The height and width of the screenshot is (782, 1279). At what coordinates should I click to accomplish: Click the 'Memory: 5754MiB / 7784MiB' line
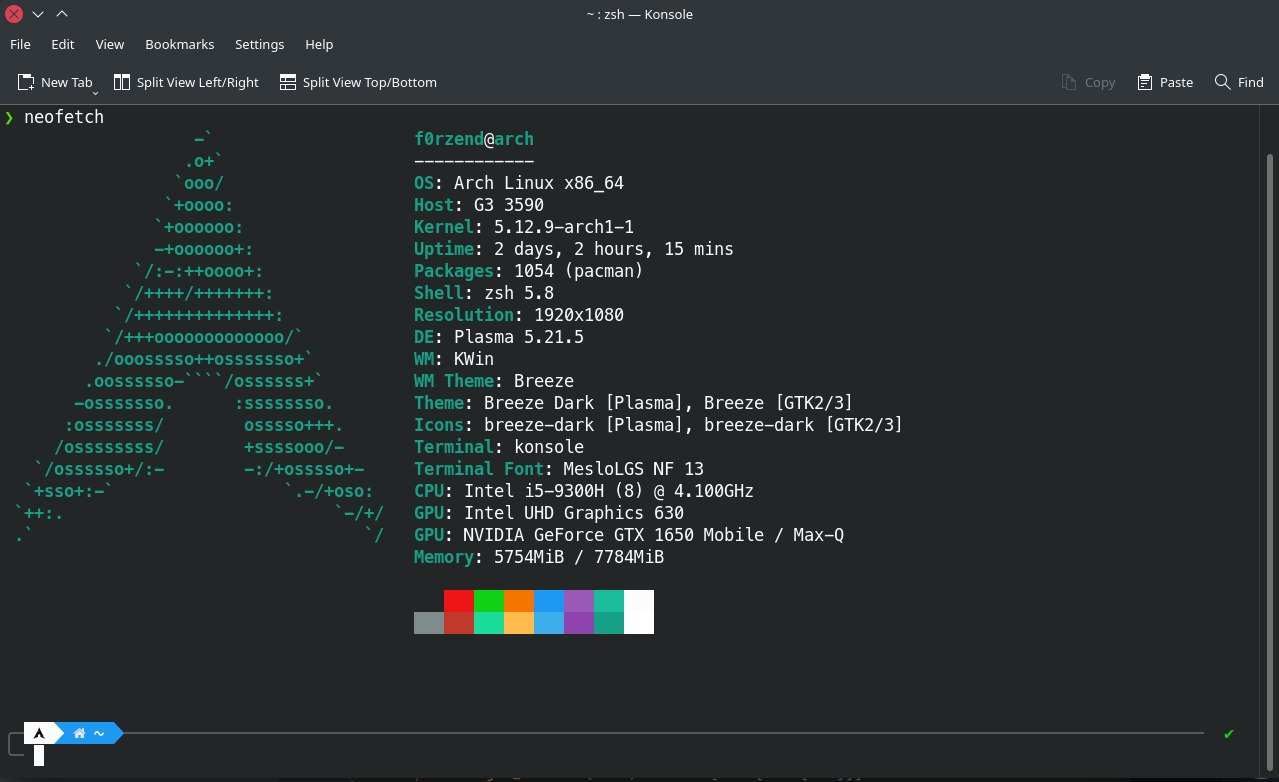pos(539,557)
